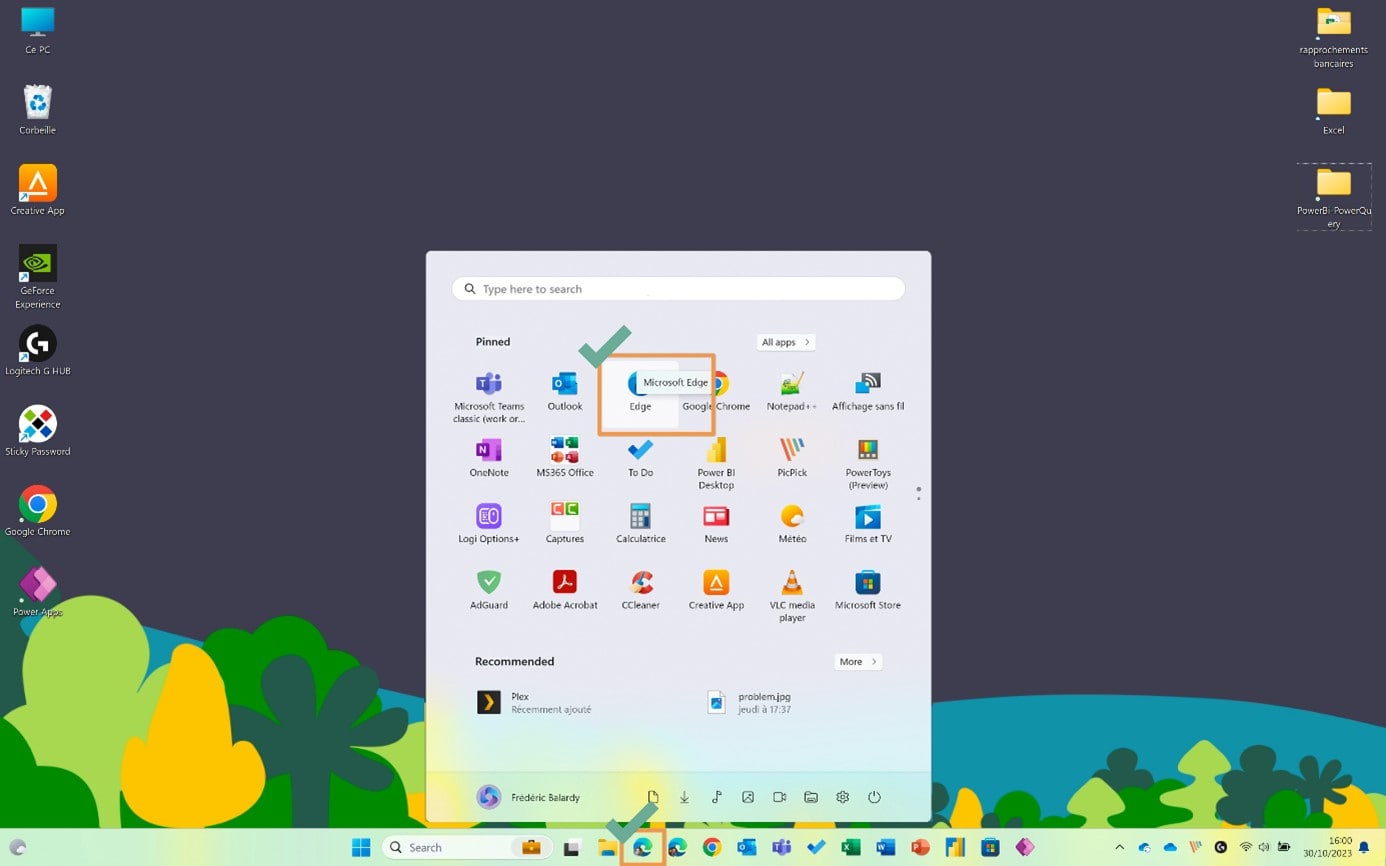Viewport: 1386px width, 866px height.
Task: Click the Windows Start button on taskbar
Action: [361, 847]
